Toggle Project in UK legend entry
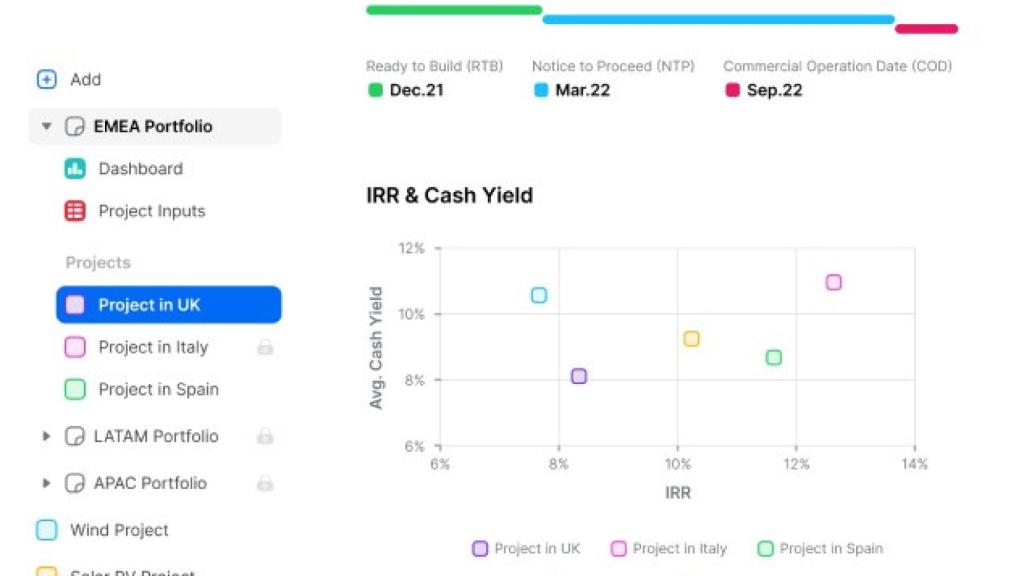 coord(526,548)
